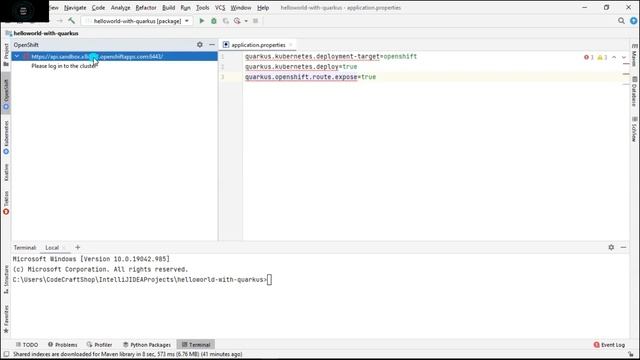The image size is (640, 360).
Task: Click the error count indicator in editor
Action: click(589, 57)
